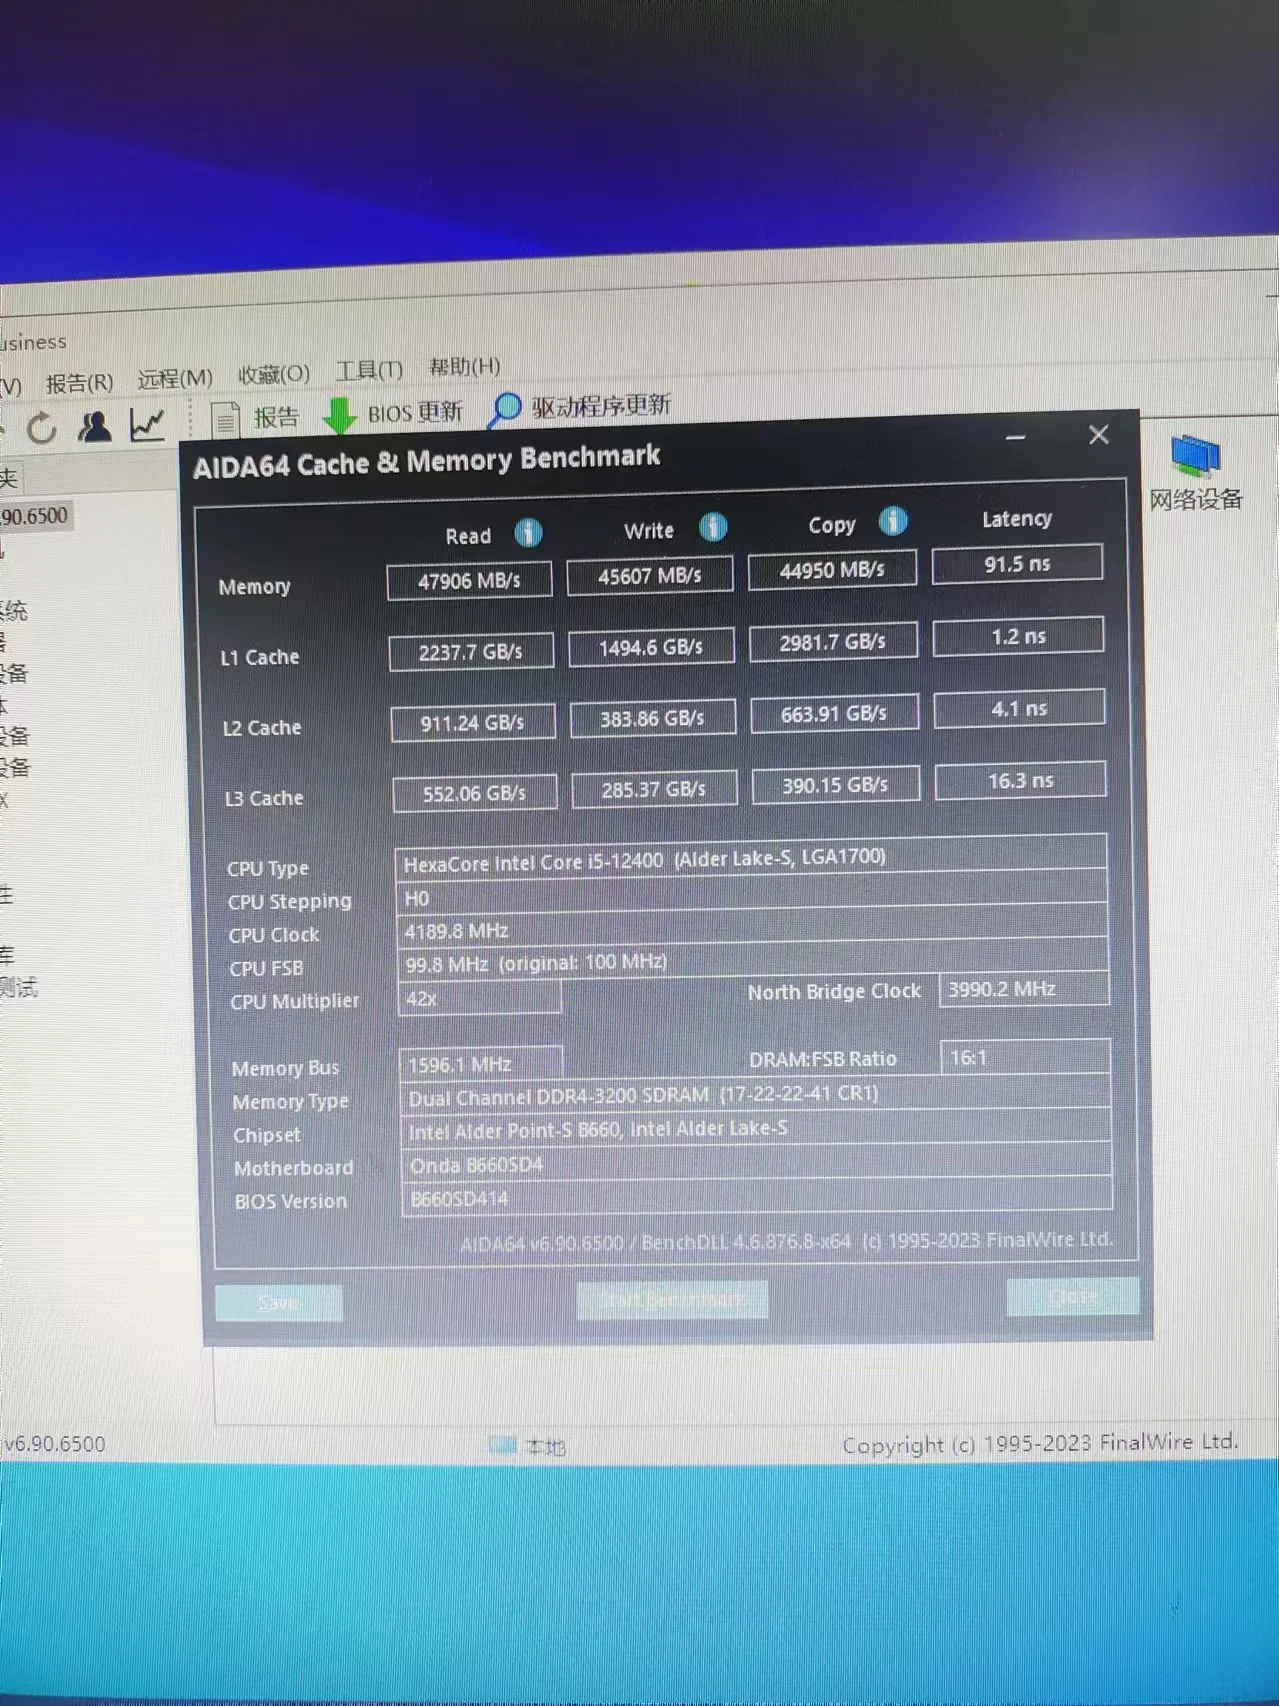Click the report document icon
Viewport: 1279px width, 1706px height.
tap(225, 419)
